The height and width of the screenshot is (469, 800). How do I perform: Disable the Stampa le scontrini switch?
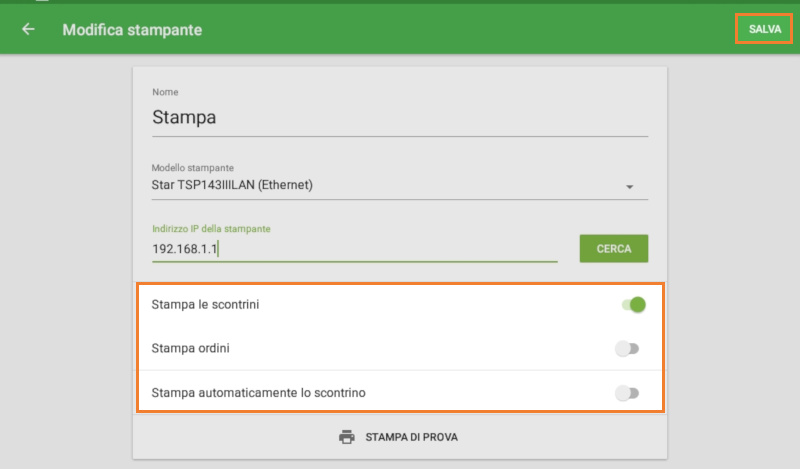point(632,304)
